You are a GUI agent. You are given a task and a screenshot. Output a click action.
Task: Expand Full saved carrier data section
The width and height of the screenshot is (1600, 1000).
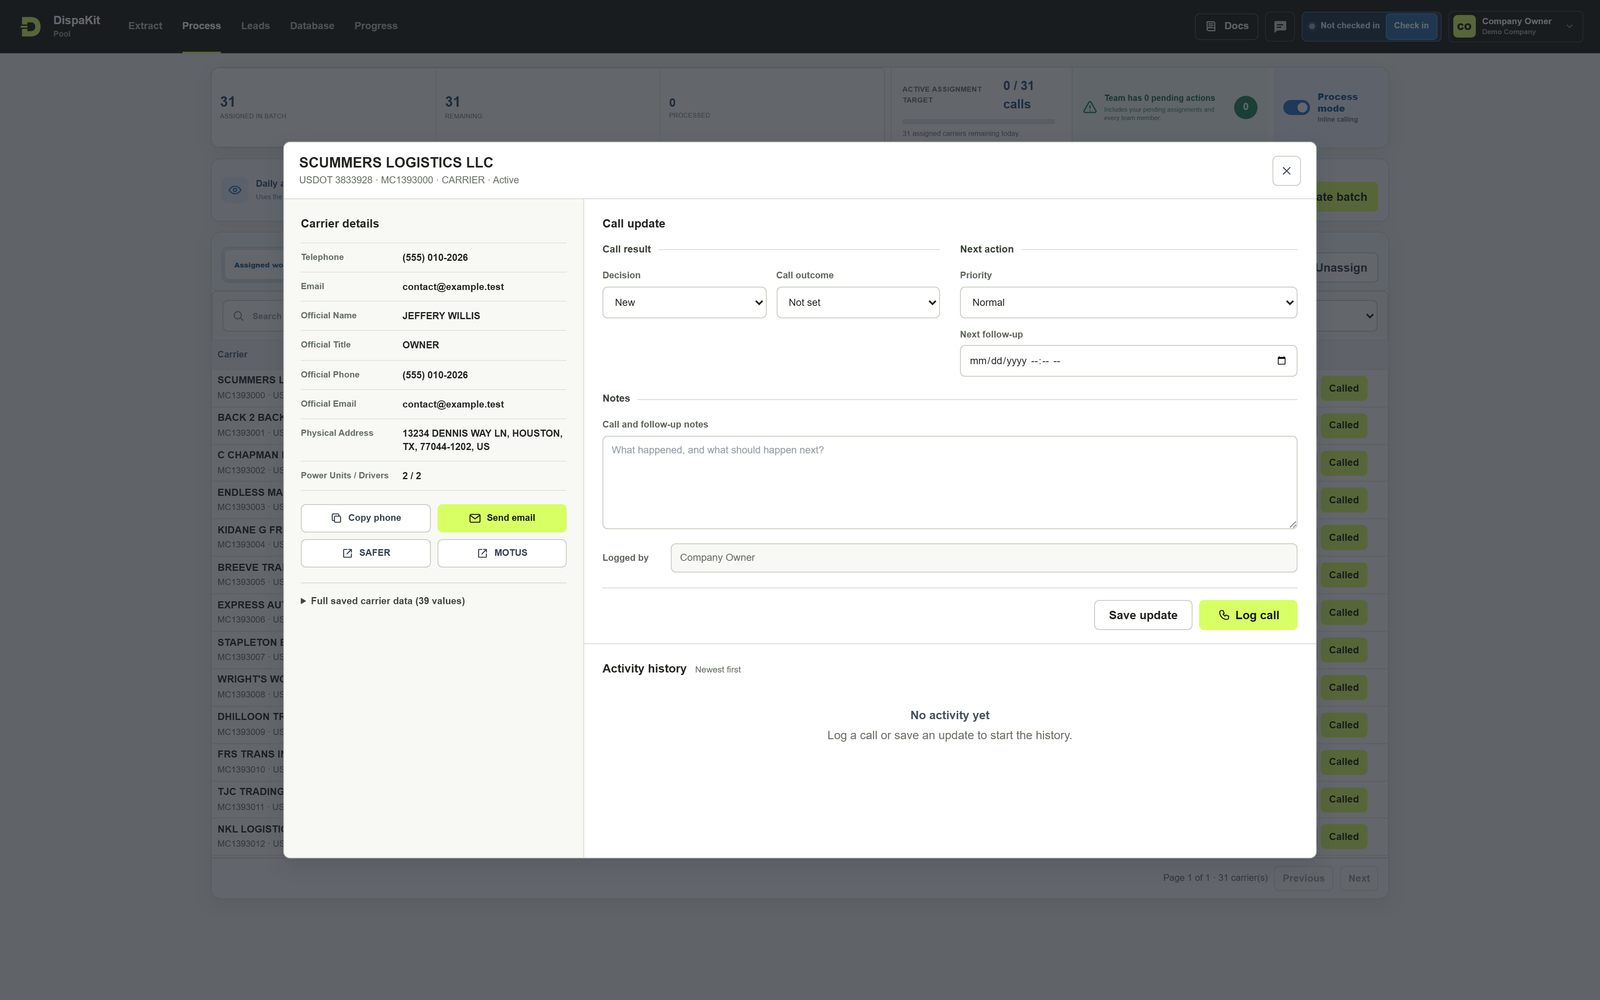(x=383, y=601)
